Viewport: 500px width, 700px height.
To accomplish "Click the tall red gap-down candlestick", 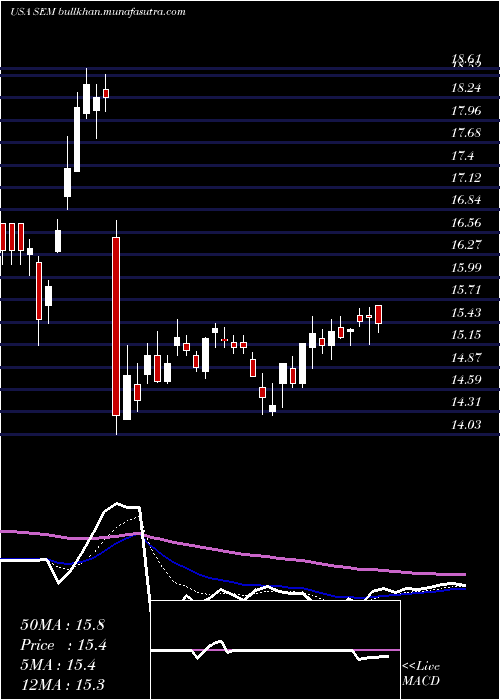I will [116, 327].
